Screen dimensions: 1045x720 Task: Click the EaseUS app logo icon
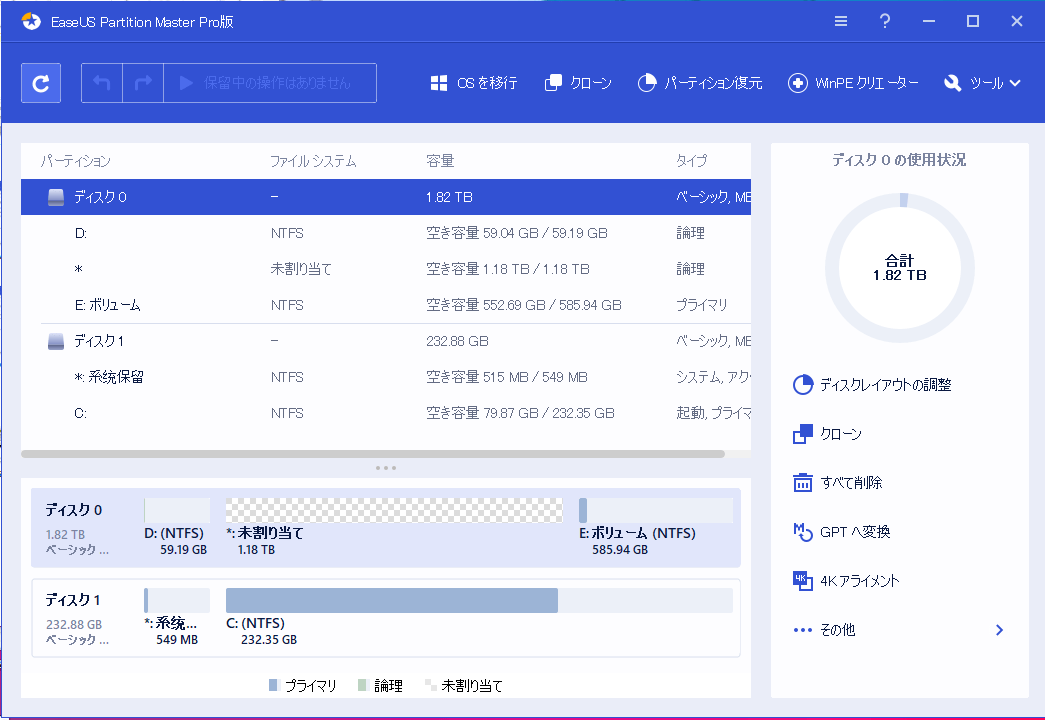coord(31,21)
